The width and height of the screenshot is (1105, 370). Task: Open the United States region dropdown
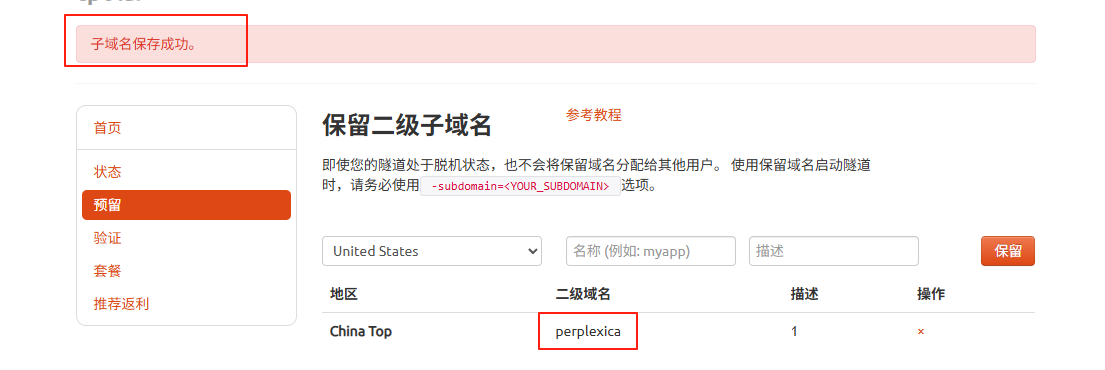tap(432, 251)
